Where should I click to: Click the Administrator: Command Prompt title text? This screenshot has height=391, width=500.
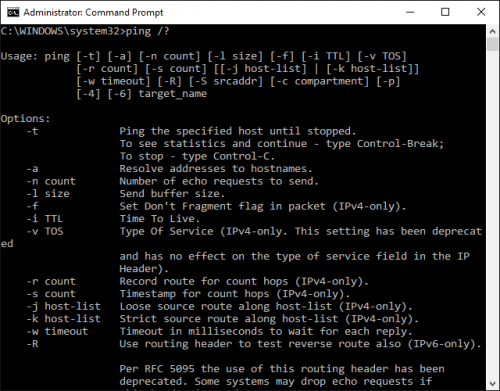click(93, 12)
